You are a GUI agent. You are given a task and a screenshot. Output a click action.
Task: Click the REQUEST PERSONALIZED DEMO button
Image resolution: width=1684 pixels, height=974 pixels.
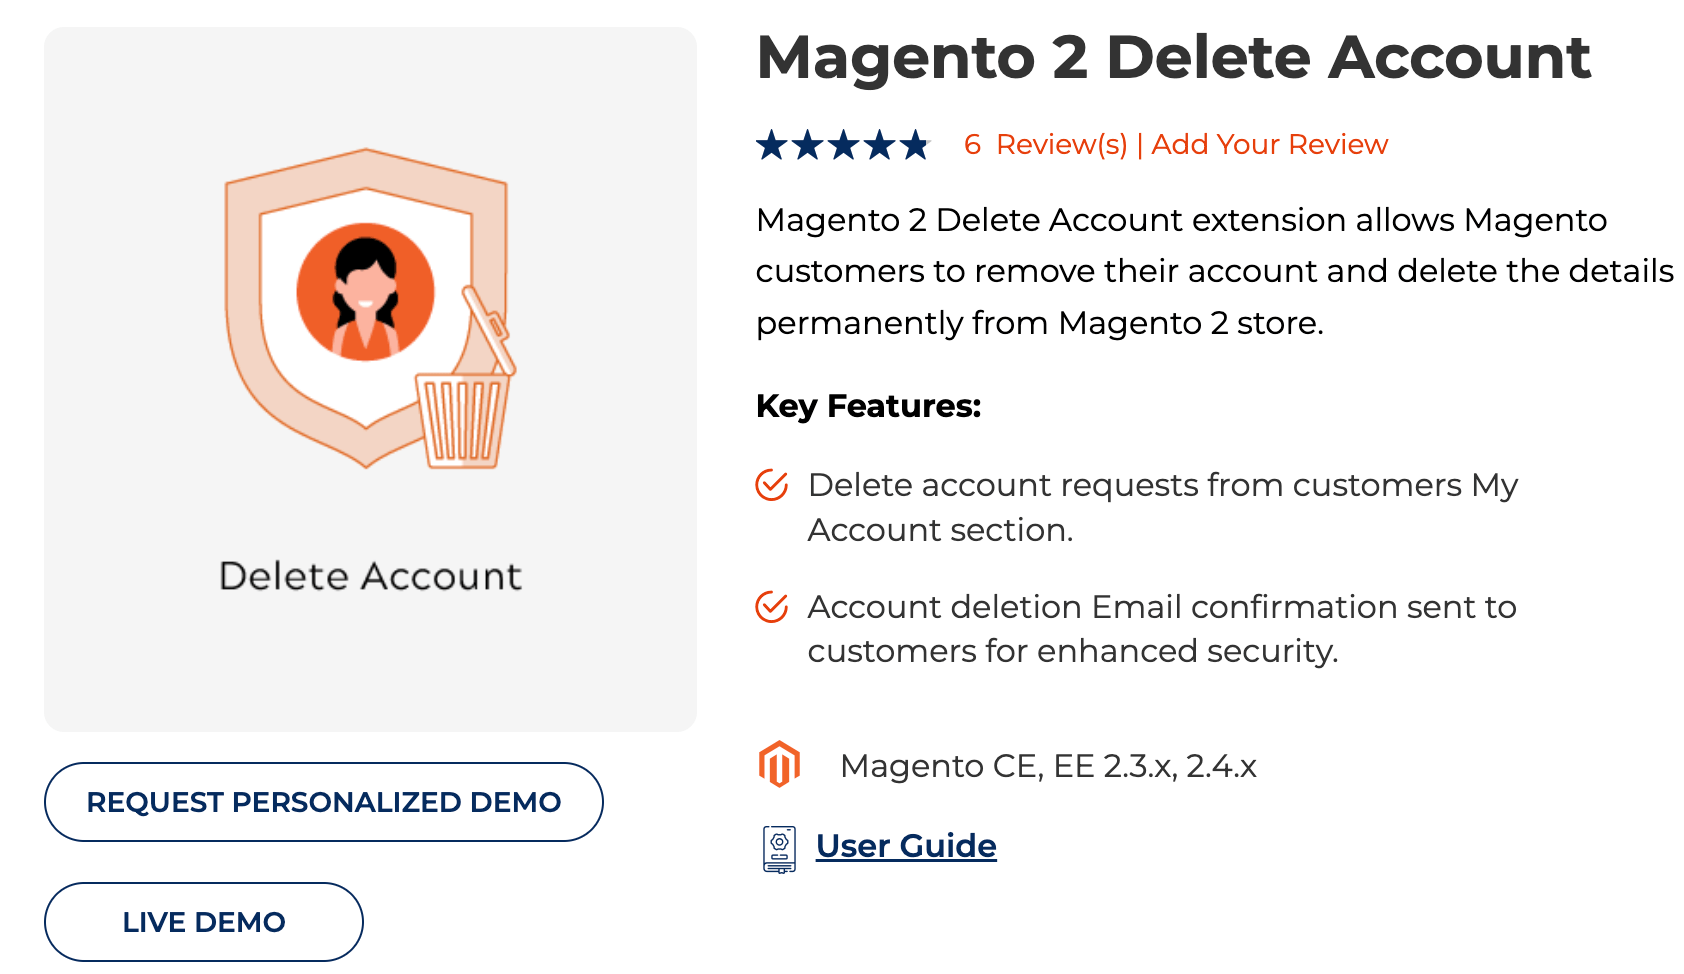(324, 802)
